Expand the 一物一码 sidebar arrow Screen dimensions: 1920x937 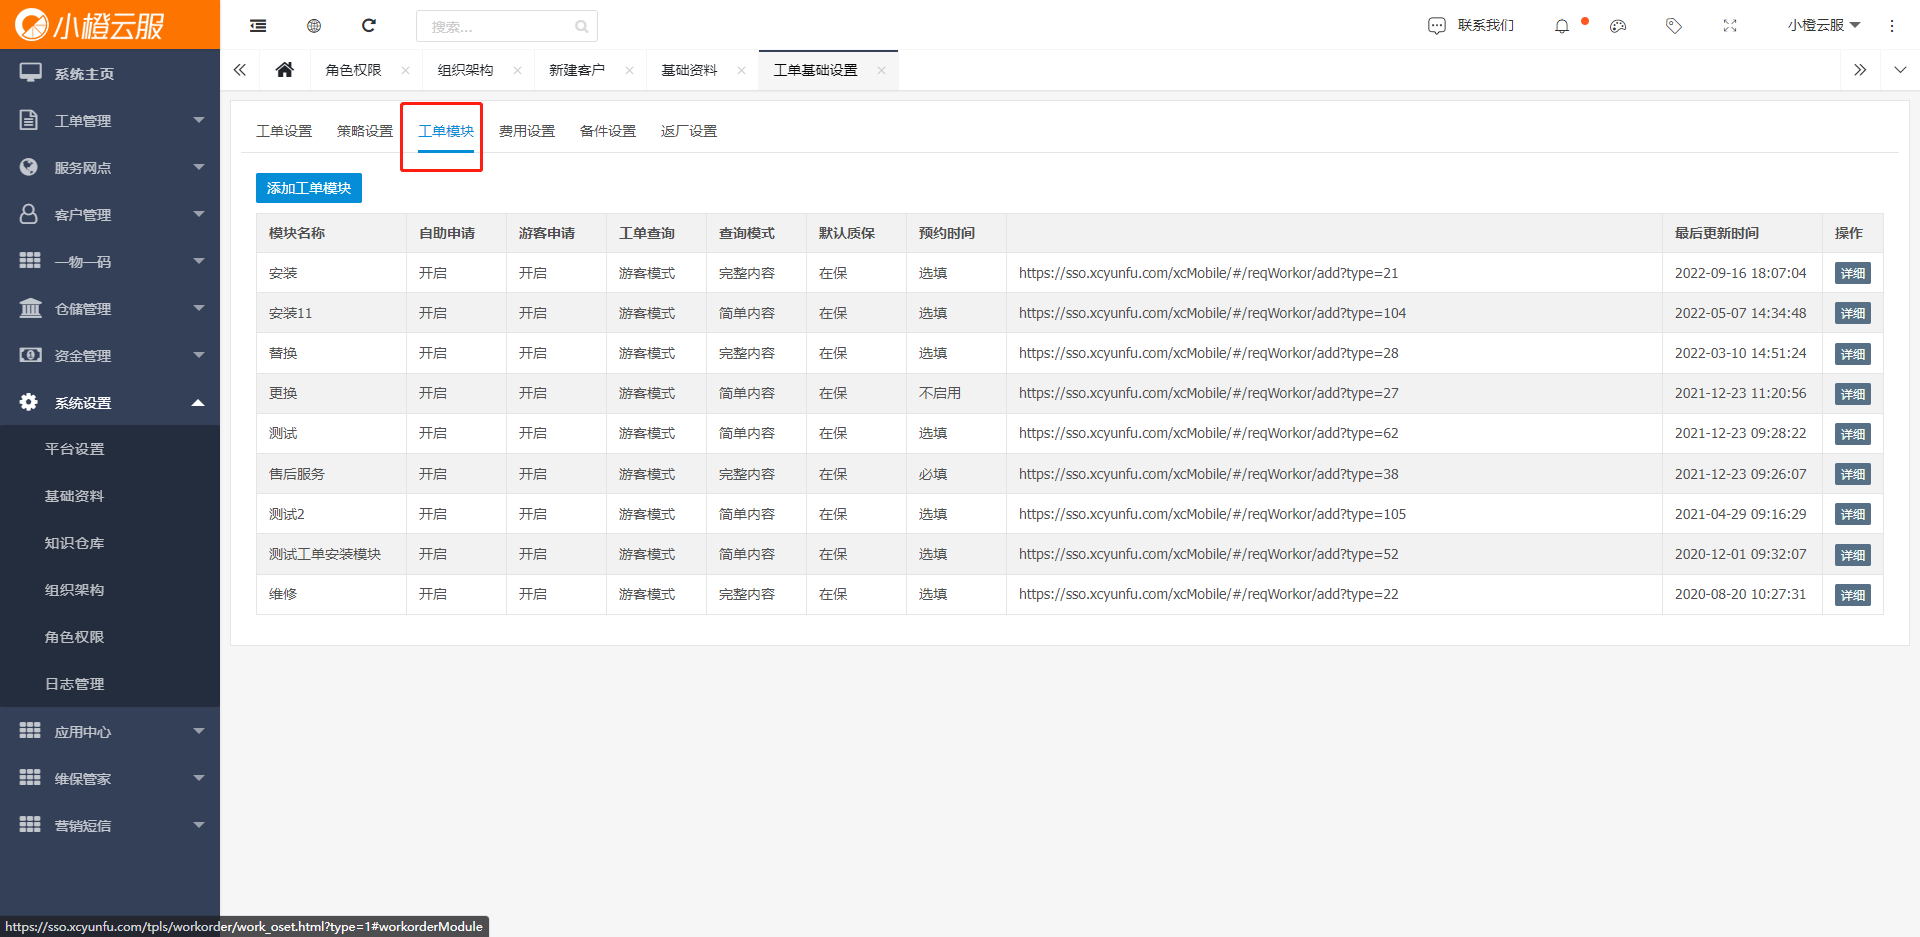(198, 261)
